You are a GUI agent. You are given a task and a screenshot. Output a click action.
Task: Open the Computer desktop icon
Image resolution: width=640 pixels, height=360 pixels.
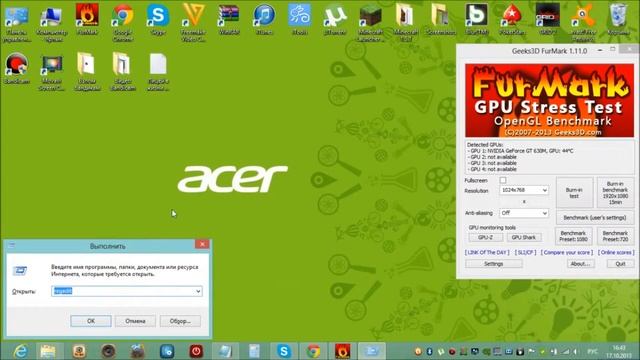(x=52, y=22)
